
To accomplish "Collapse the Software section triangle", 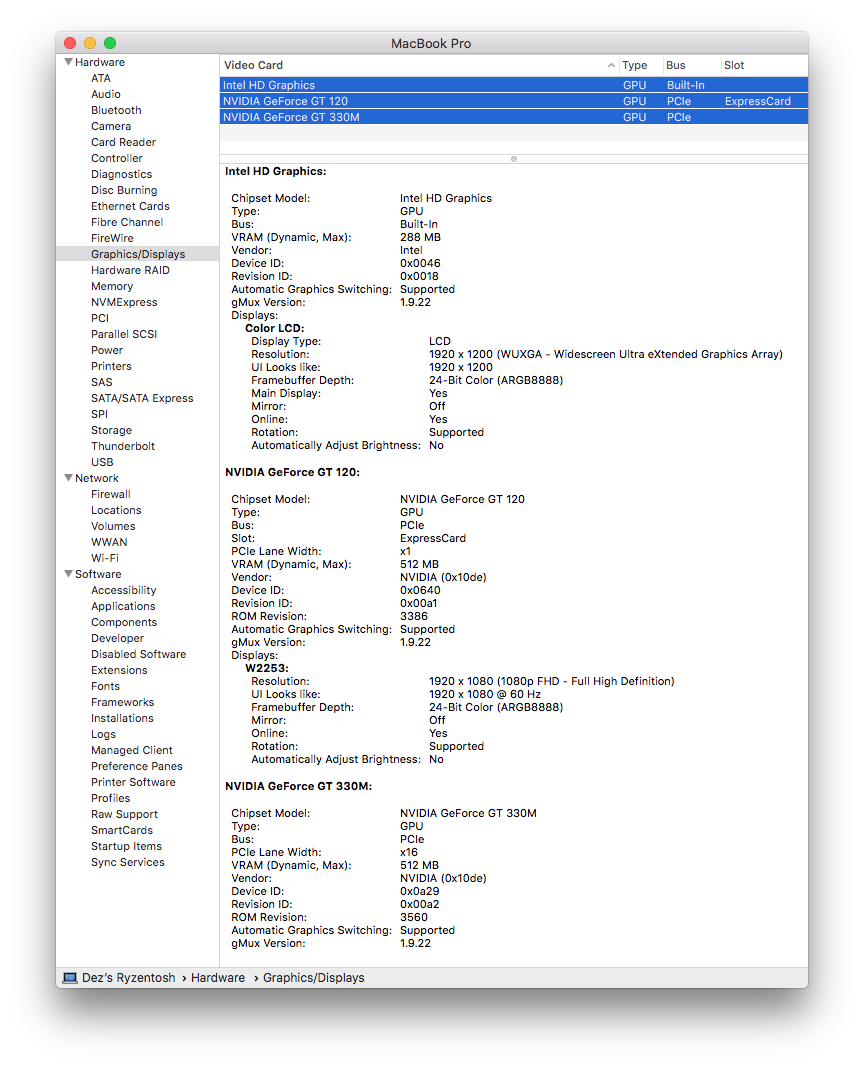I will pos(68,574).
